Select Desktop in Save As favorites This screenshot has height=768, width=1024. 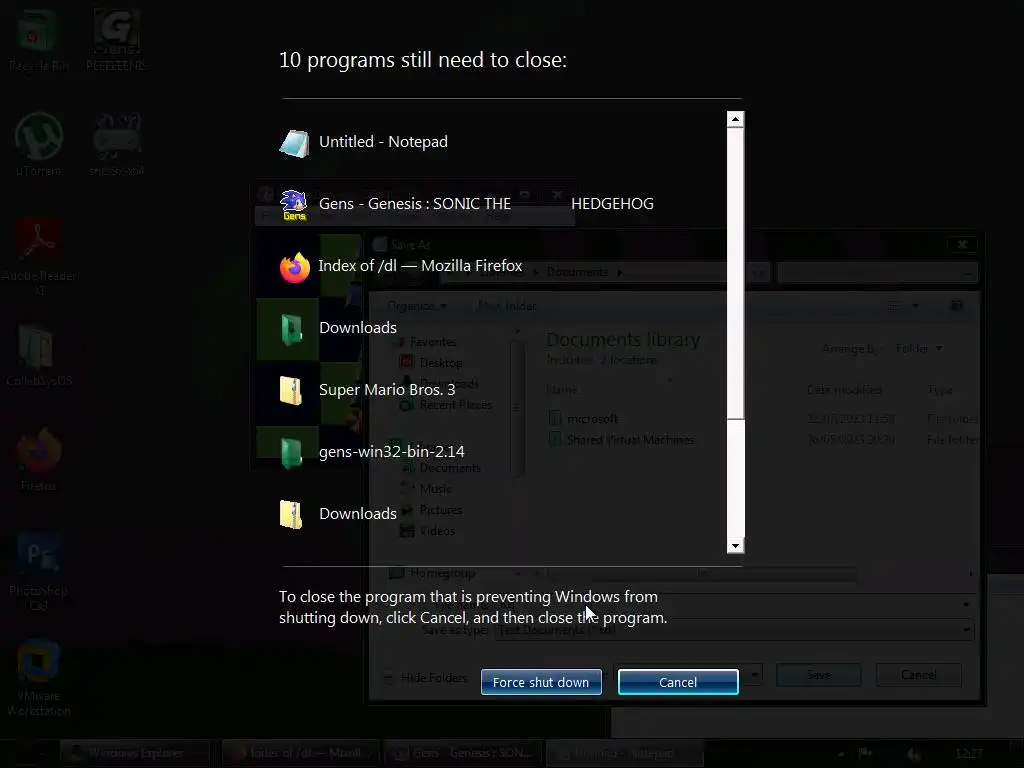pyautogui.click(x=431, y=362)
